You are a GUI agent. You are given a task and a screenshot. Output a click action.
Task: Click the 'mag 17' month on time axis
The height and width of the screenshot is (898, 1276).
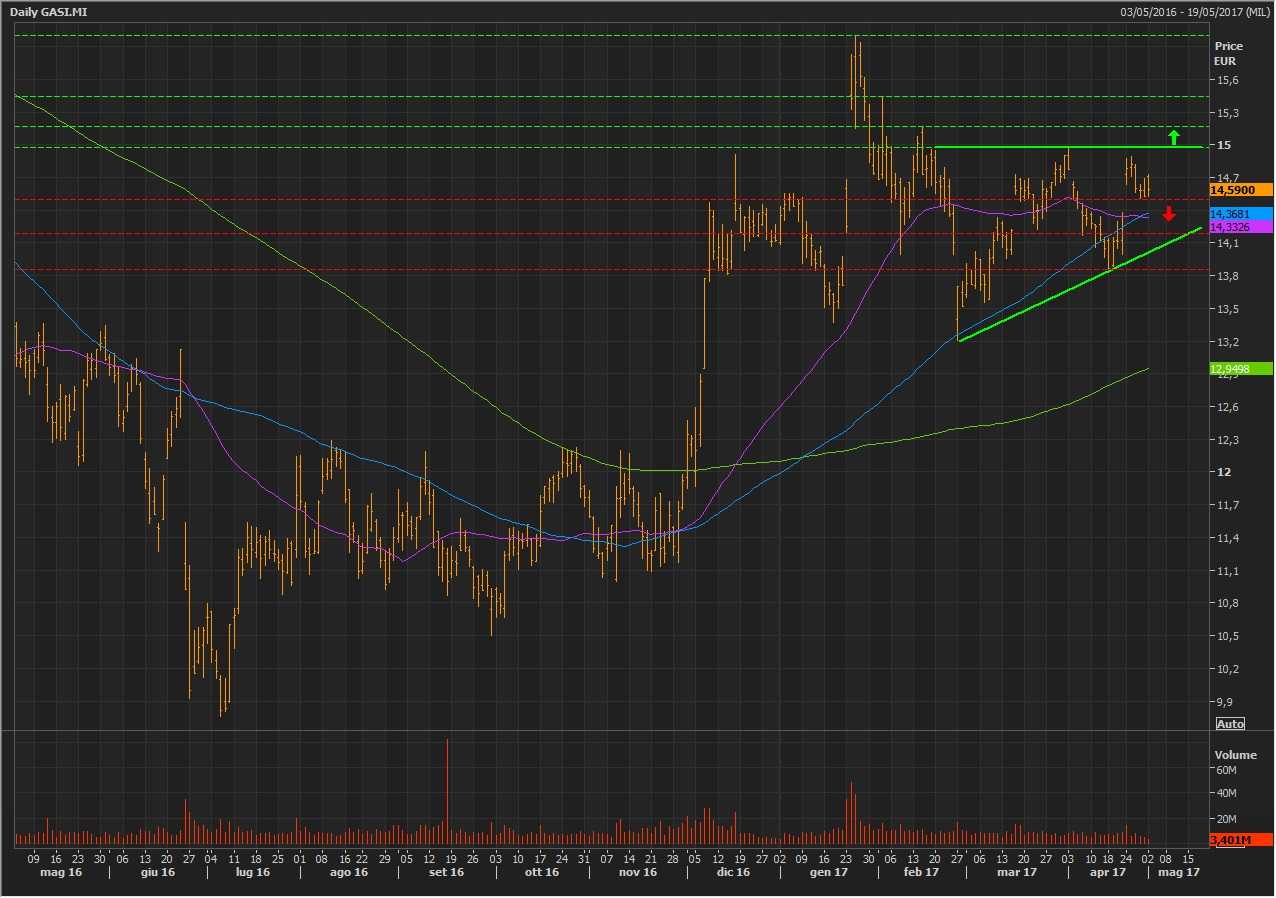(x=1176, y=872)
